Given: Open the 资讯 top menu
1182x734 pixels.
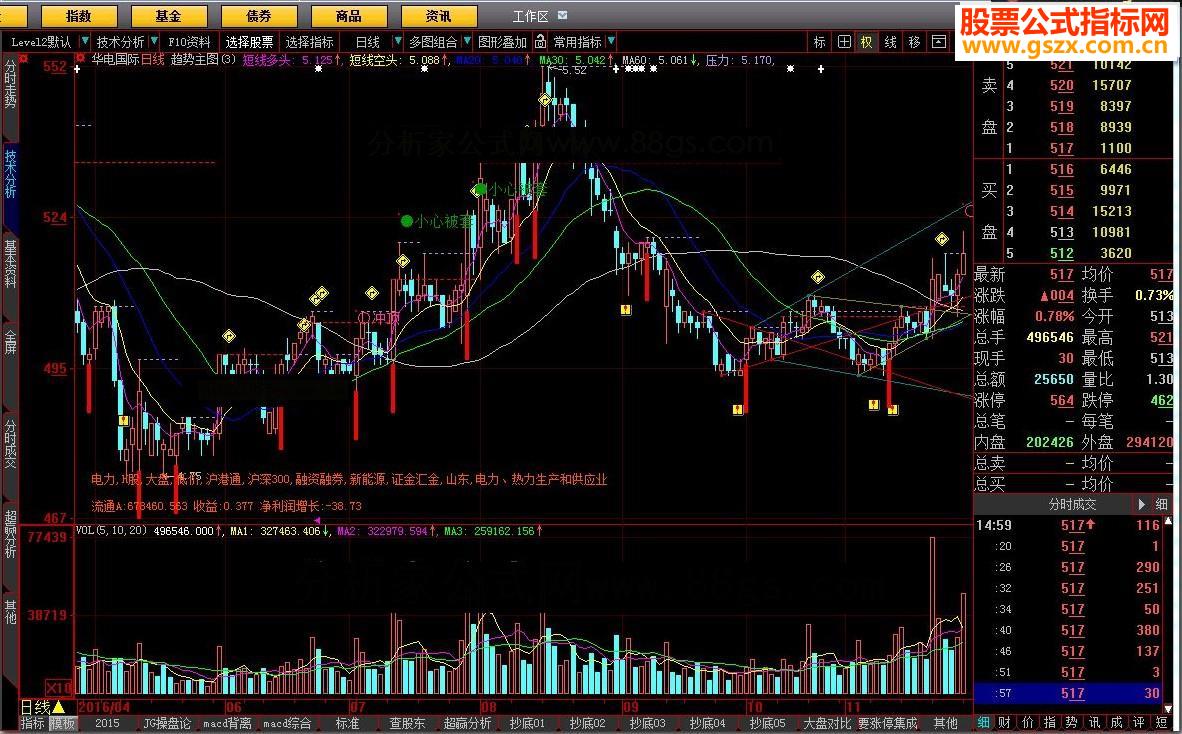Looking at the screenshot, I should 438,16.
